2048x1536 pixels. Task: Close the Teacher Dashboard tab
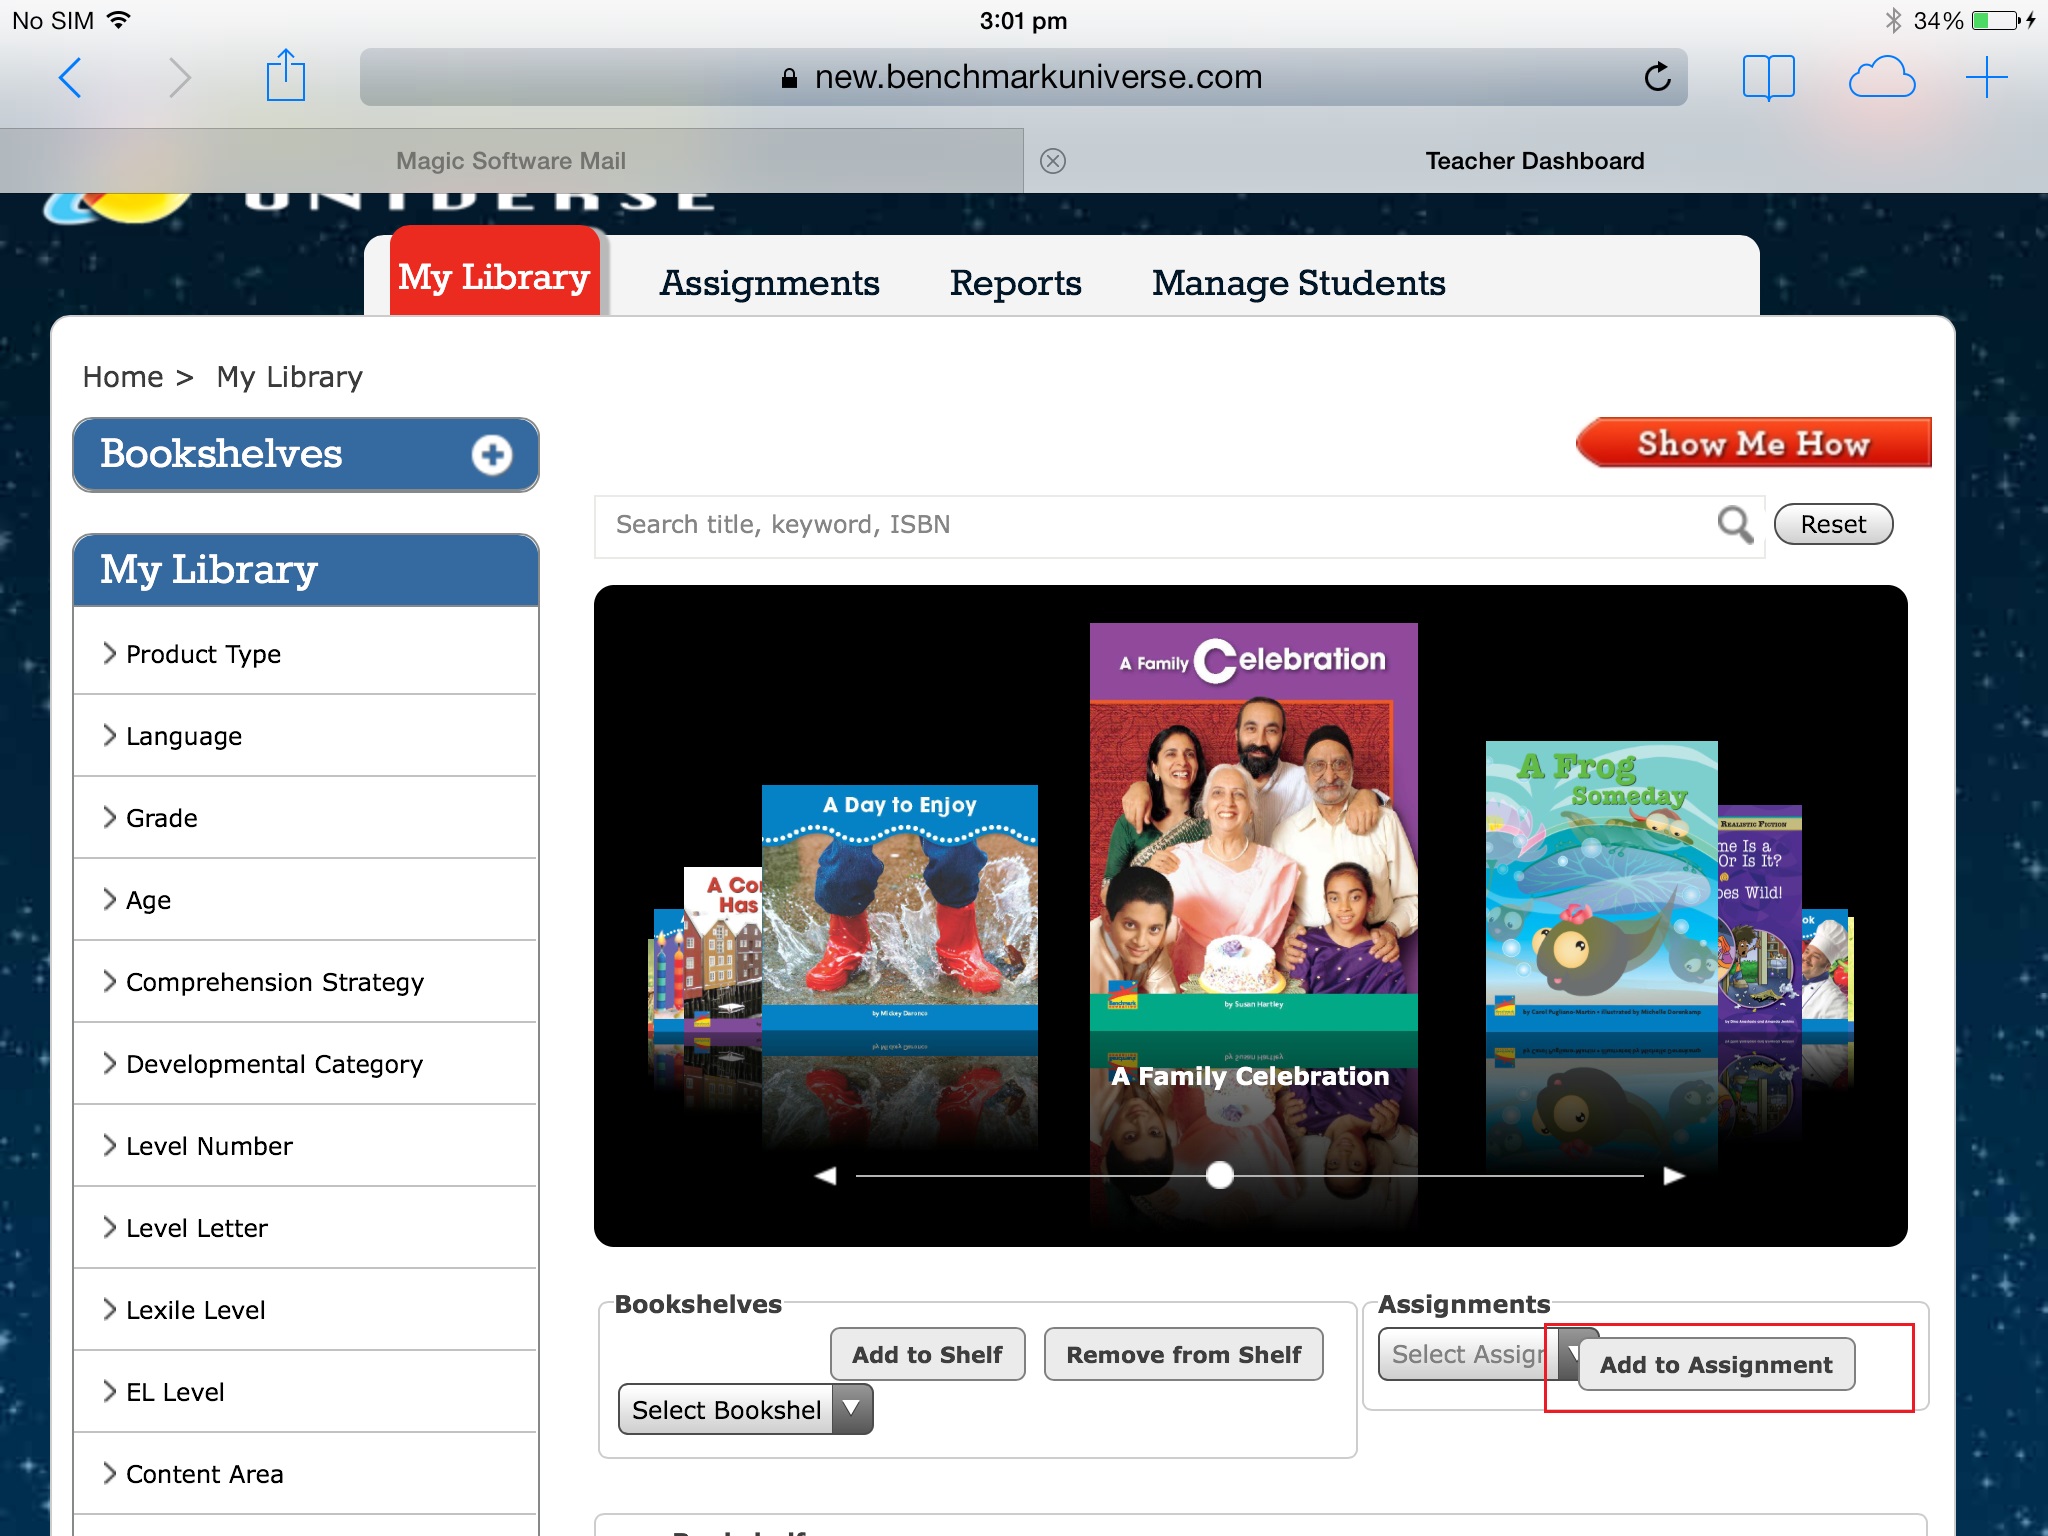1053,161
